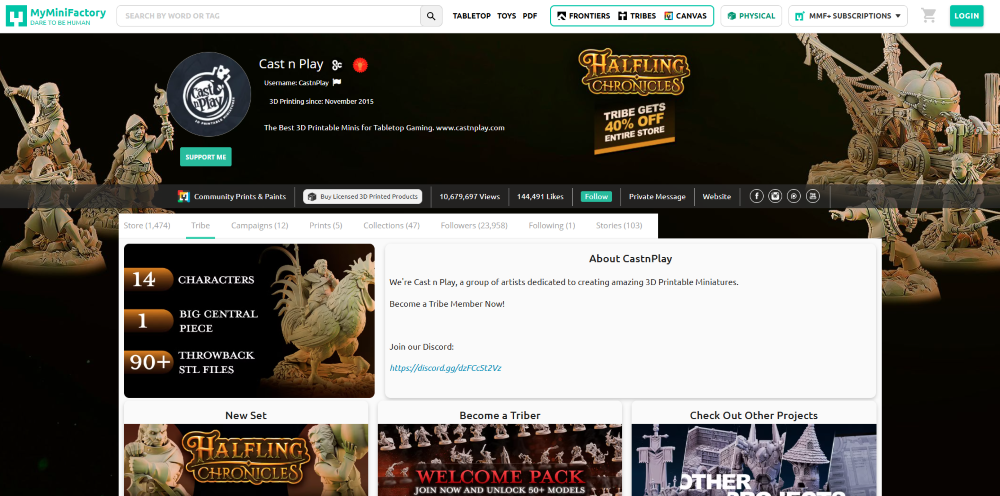The image size is (1000, 496).
Task: Click the cube icon in Buy Licensed button
Action: point(312,197)
